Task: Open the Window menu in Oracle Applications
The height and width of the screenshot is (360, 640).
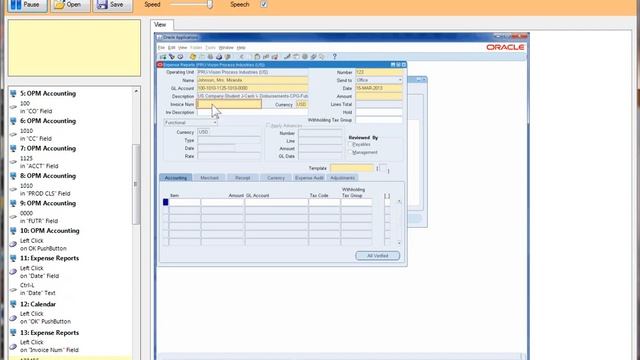Action: click(226, 48)
